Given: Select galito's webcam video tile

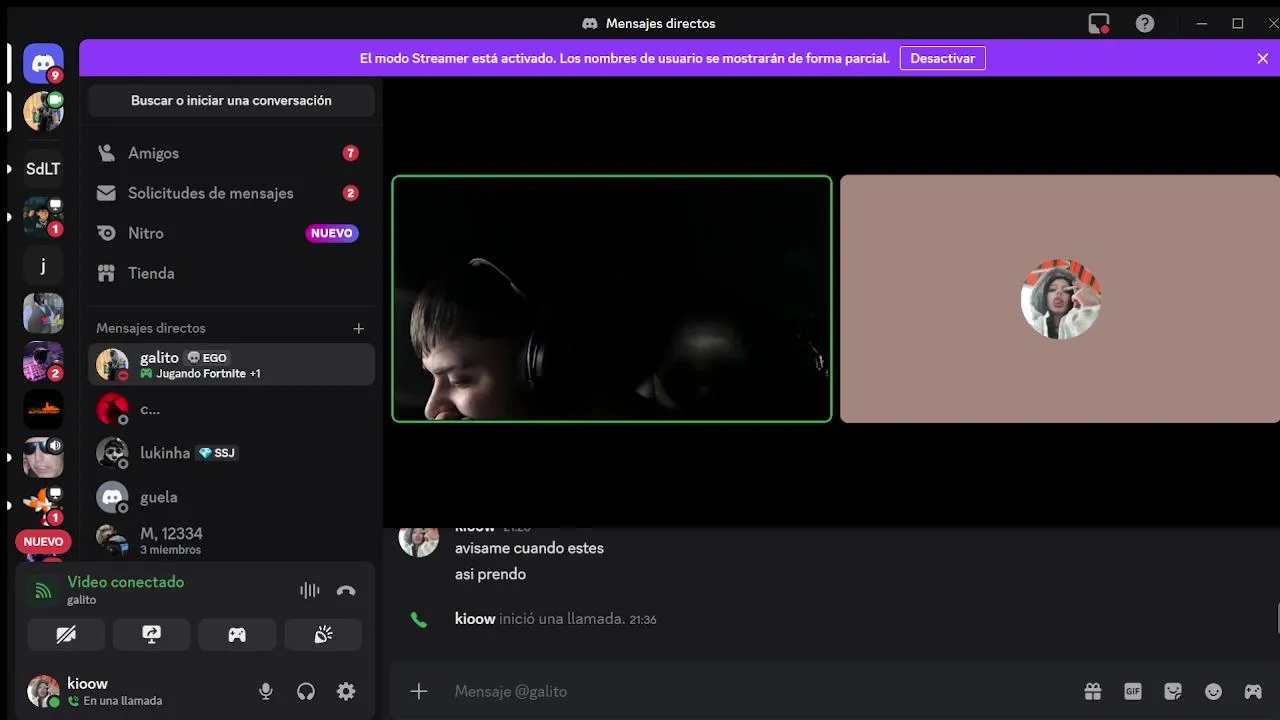Looking at the screenshot, I should (x=612, y=299).
